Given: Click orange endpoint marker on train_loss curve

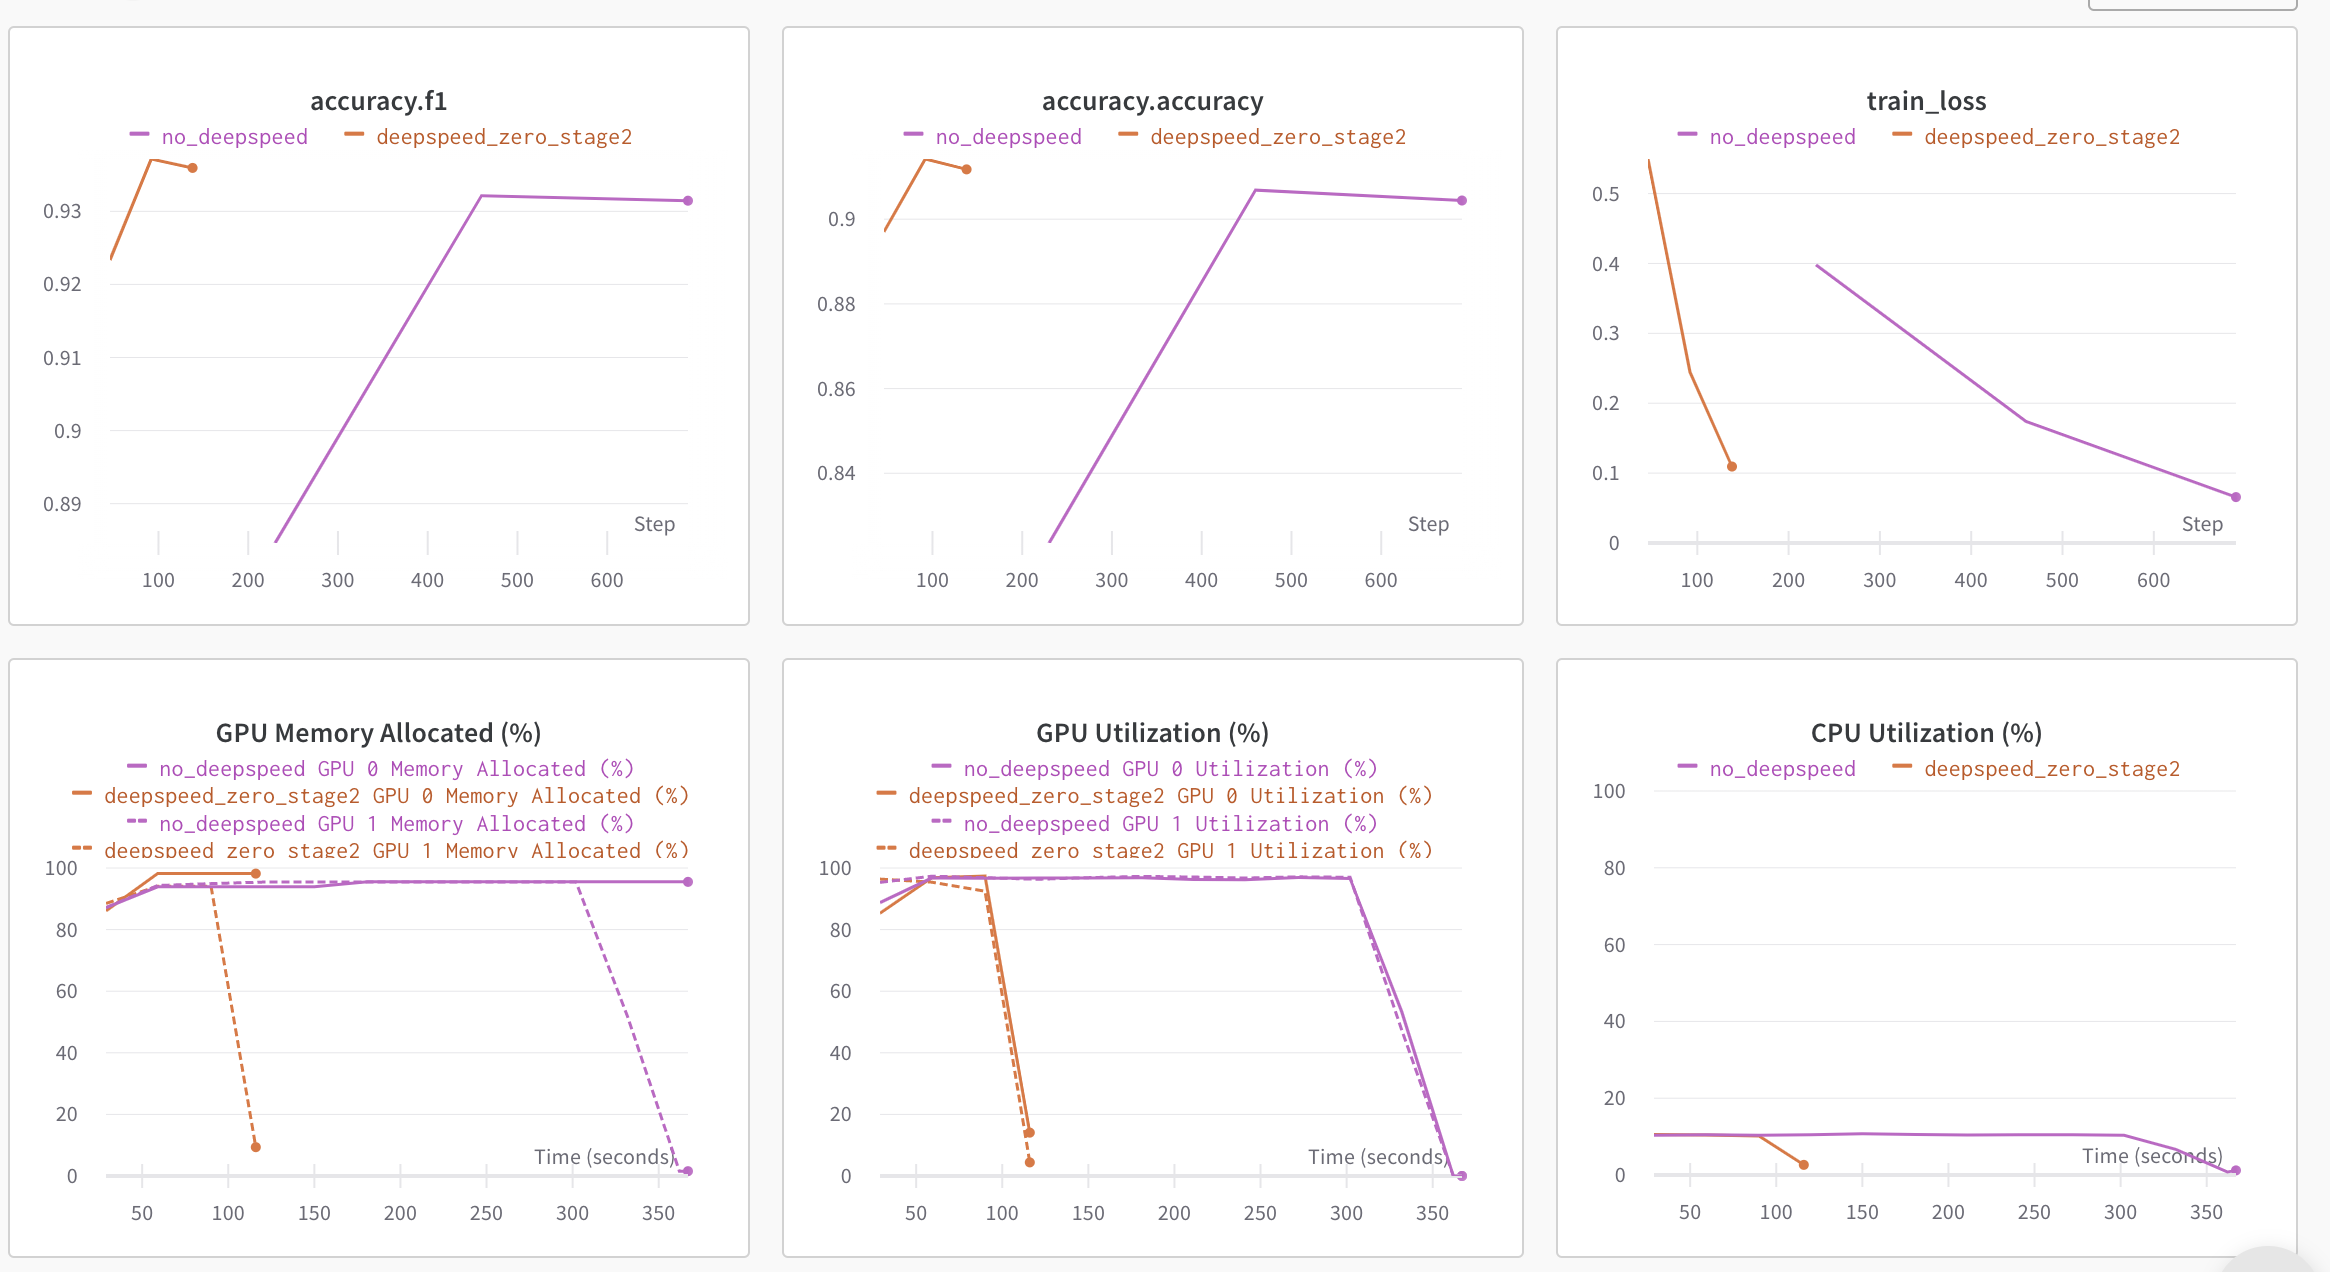Looking at the screenshot, I should (x=1732, y=467).
